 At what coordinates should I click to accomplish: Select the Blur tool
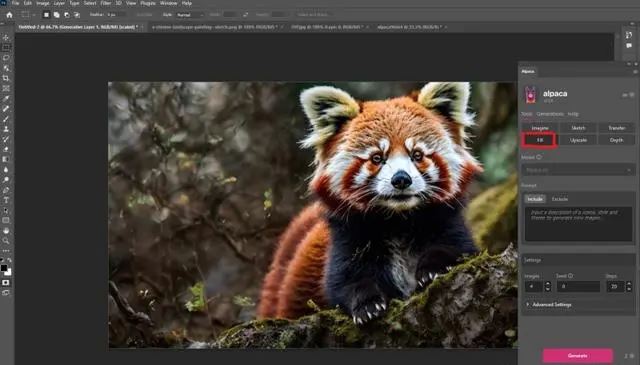pyautogui.click(x=6, y=169)
